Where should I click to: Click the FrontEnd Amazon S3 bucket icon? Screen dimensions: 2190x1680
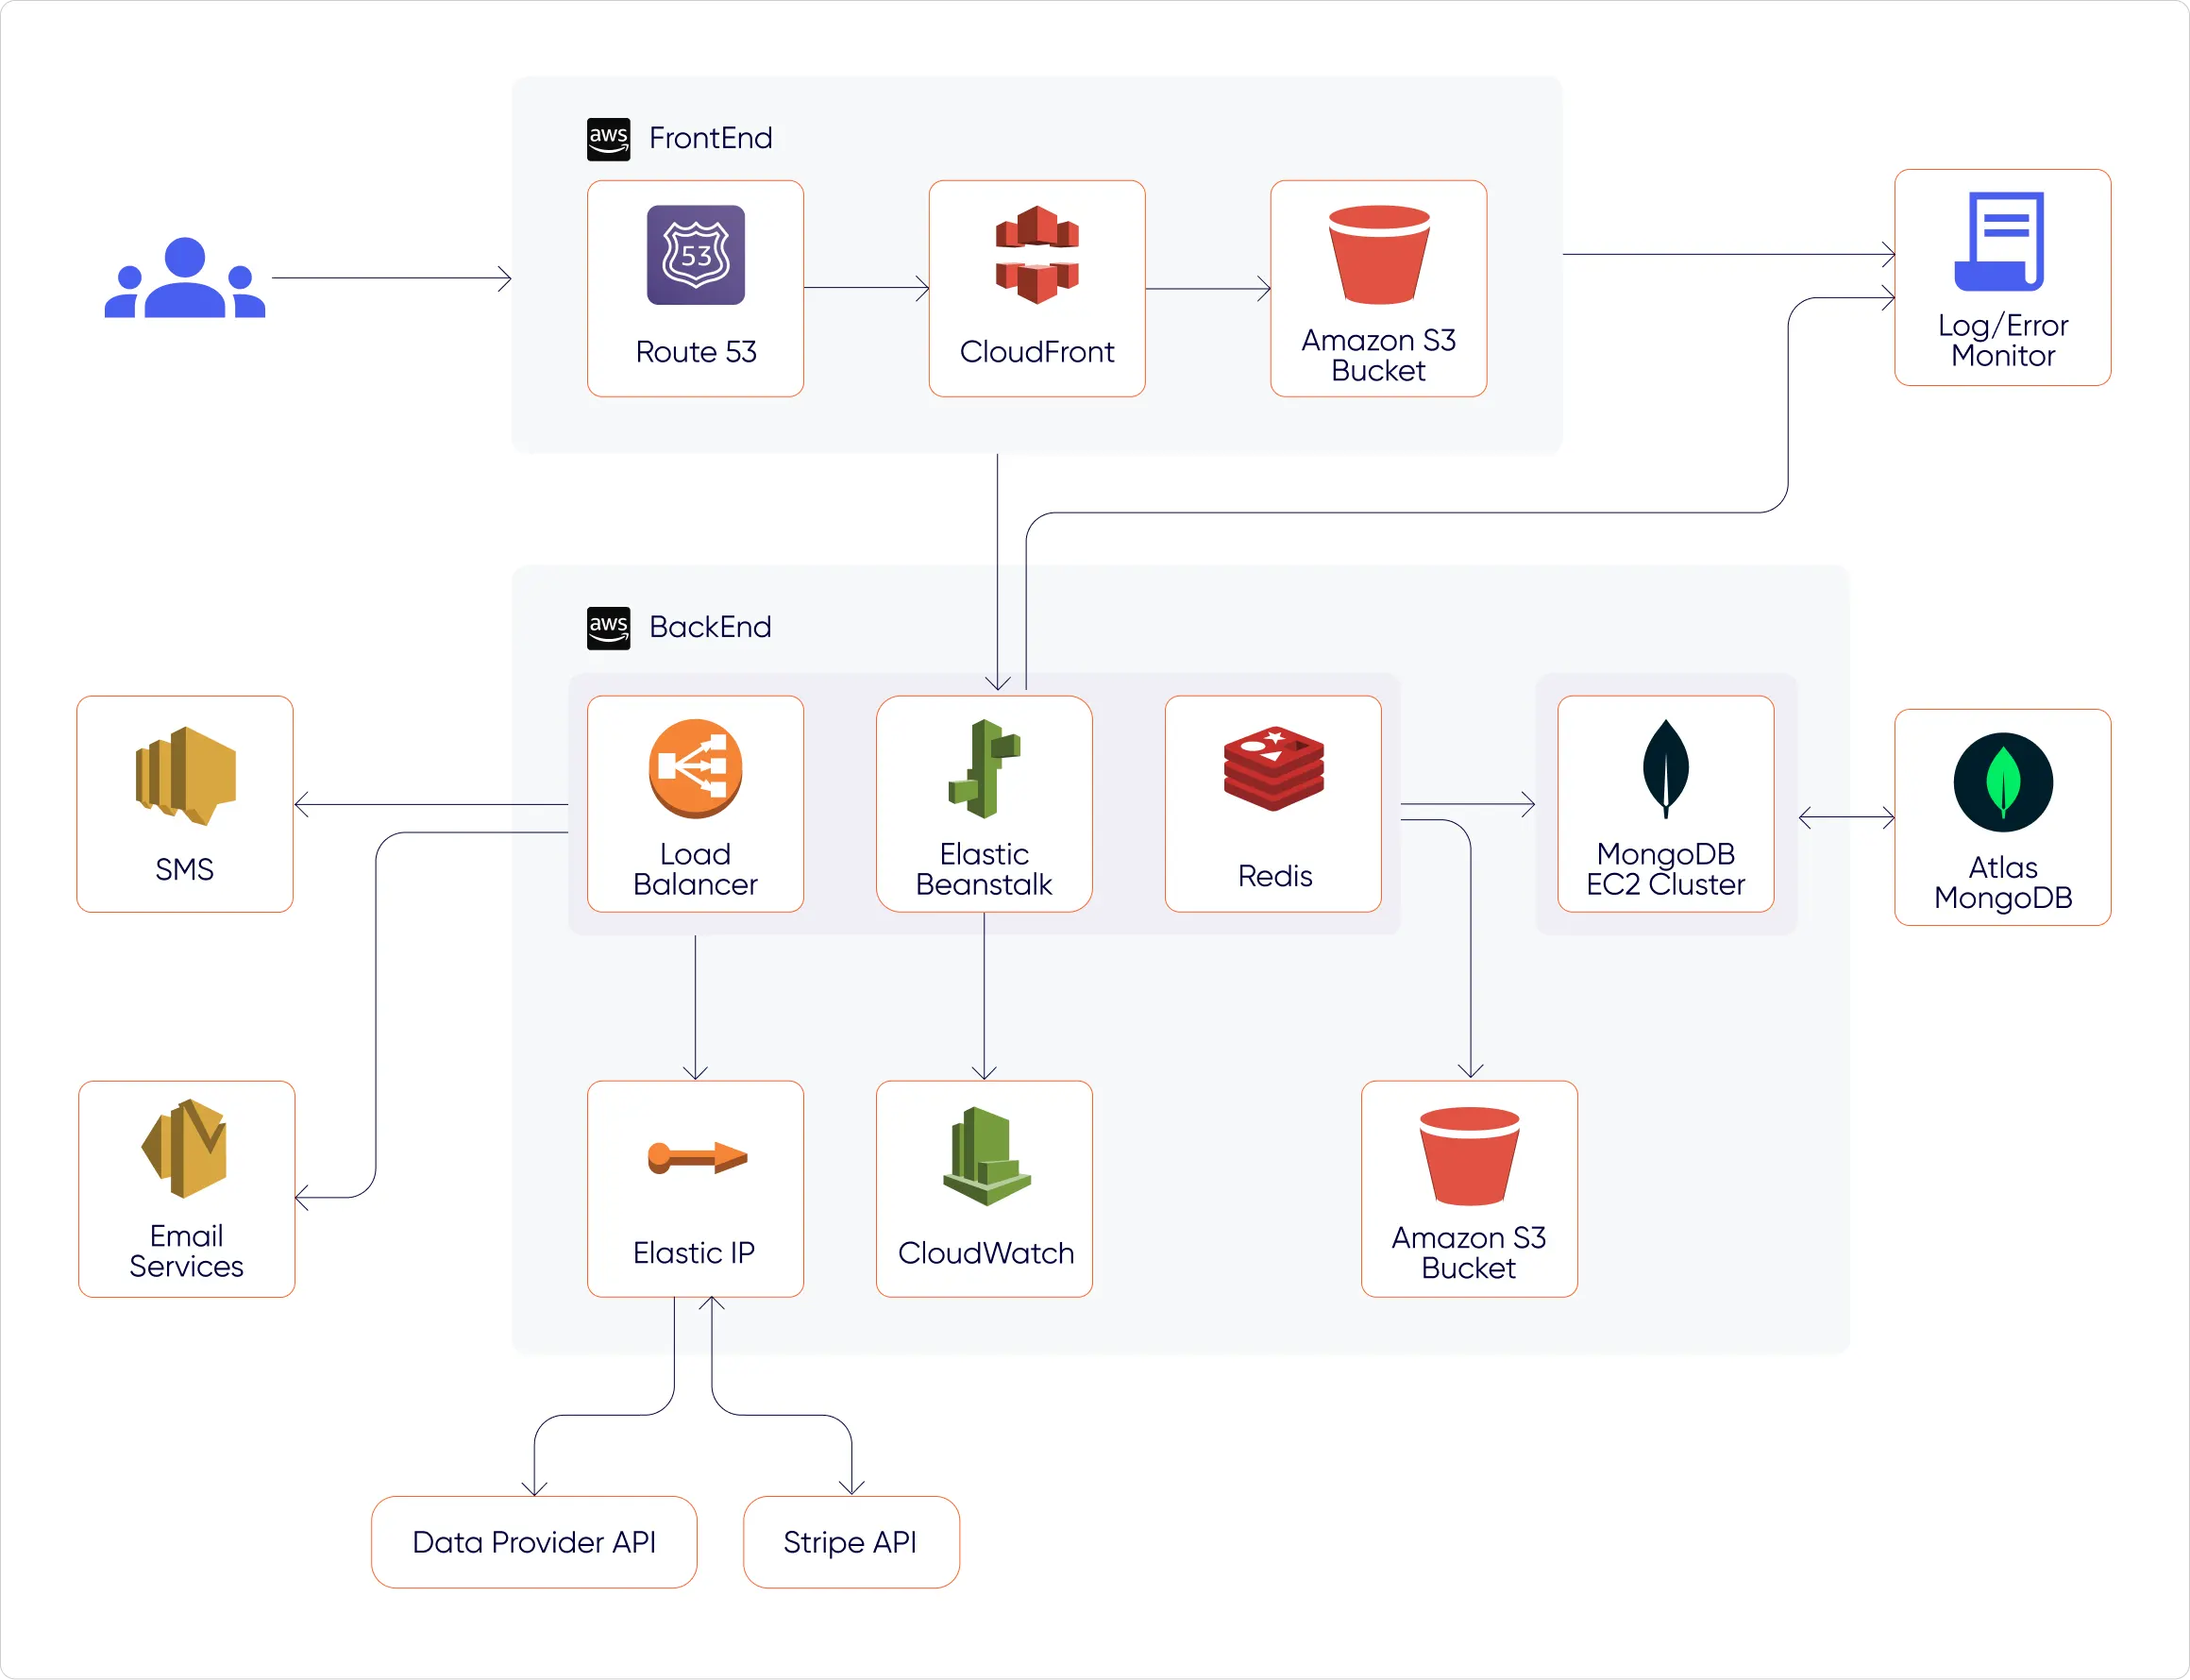(1379, 255)
